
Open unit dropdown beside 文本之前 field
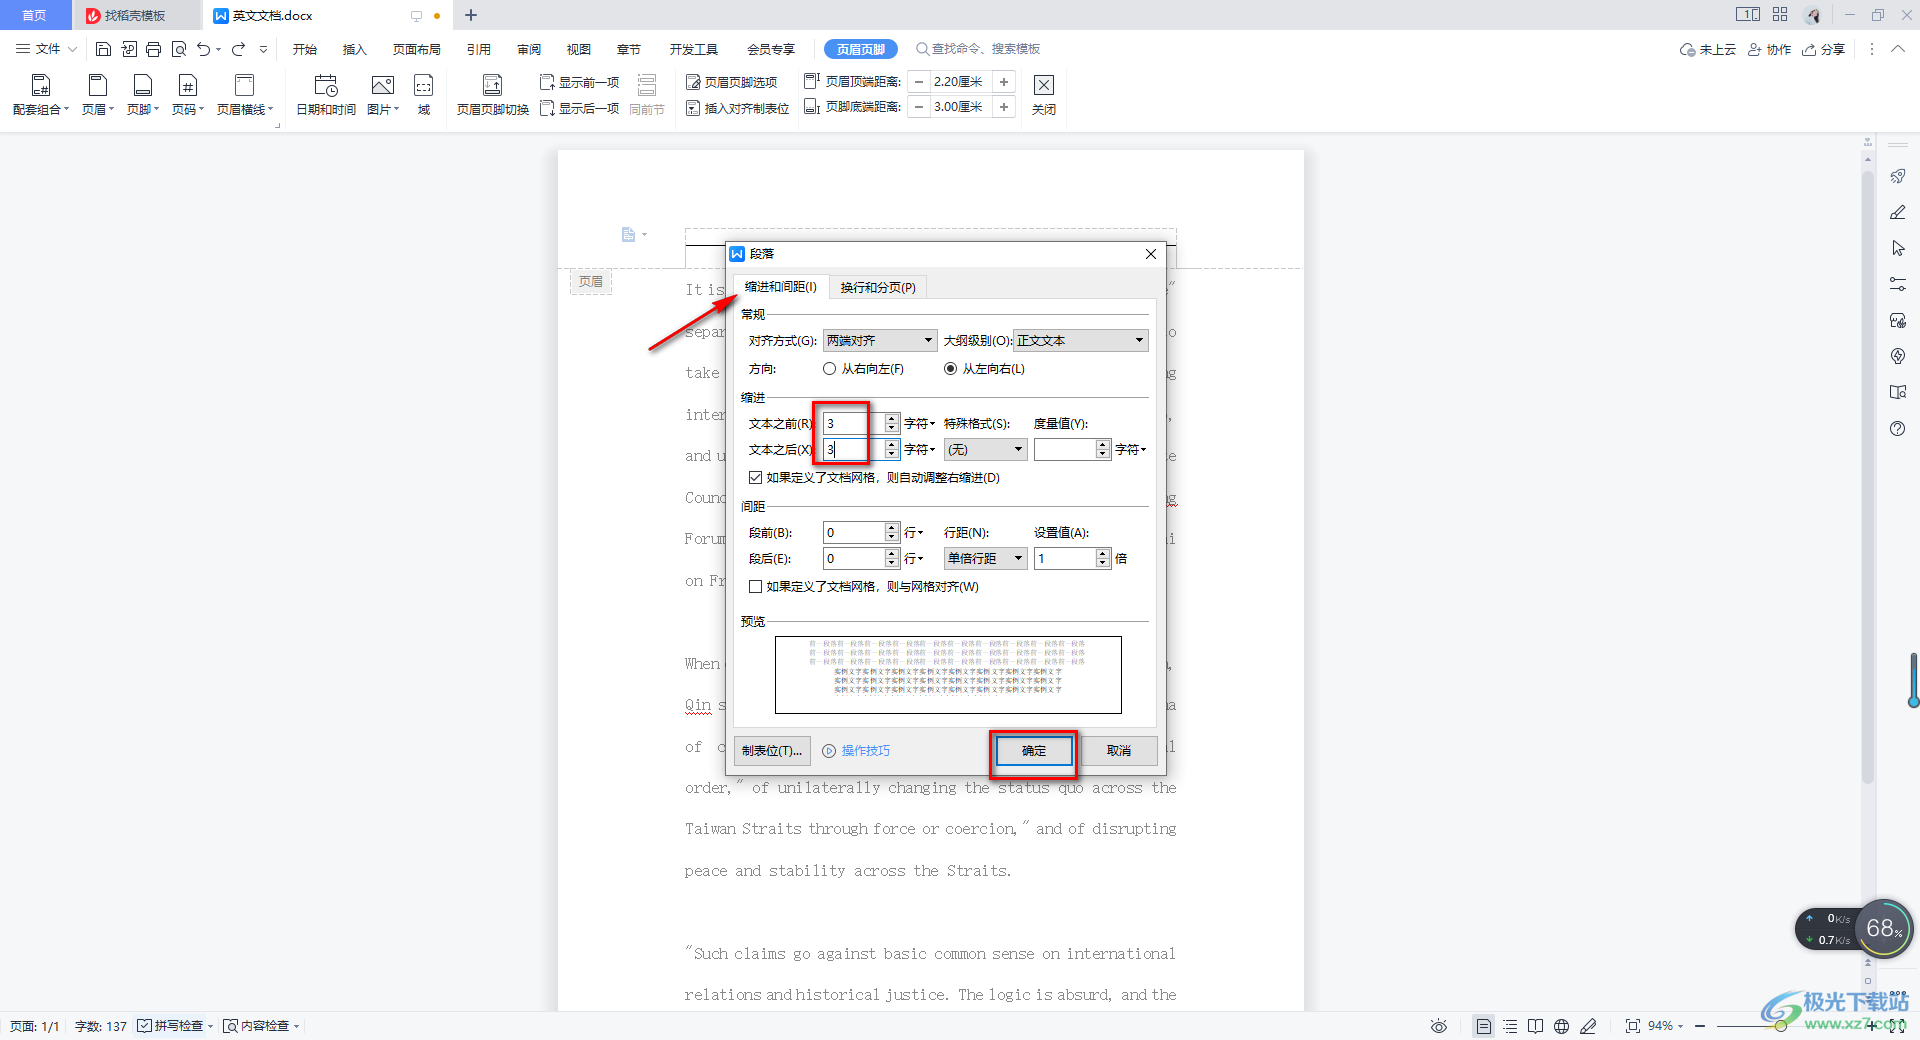click(x=919, y=424)
